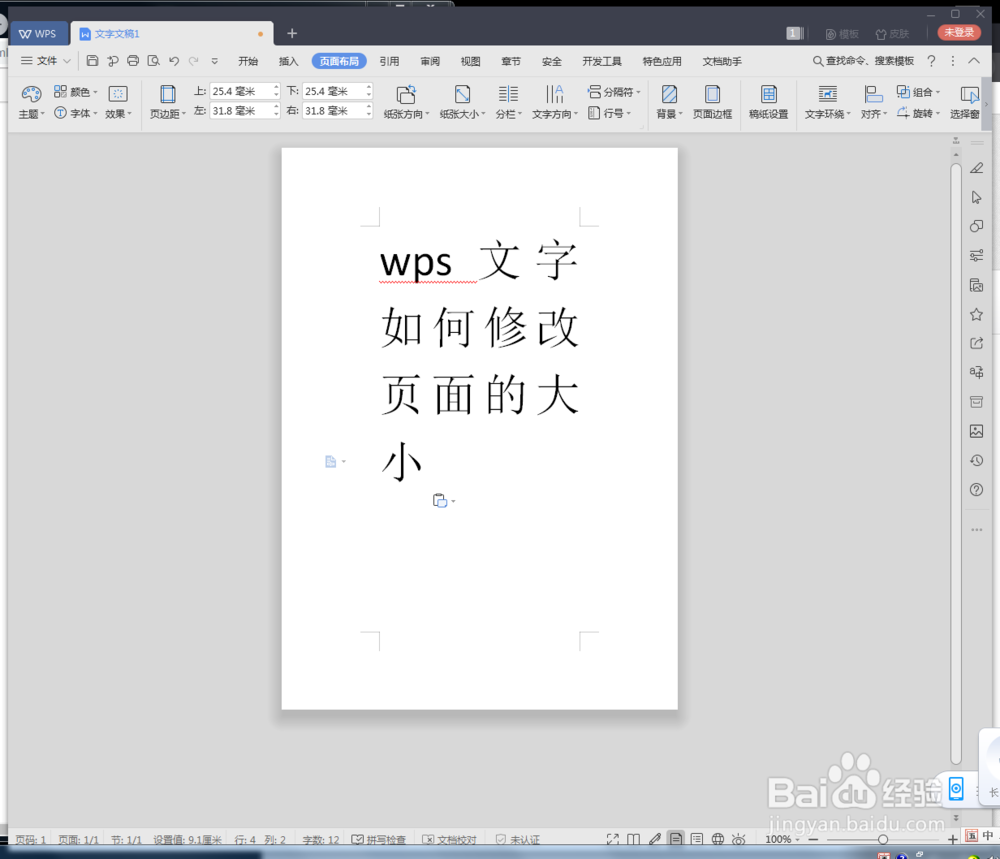This screenshot has width=1000, height=859.
Task: Click the search commands box
Action: tap(863, 61)
